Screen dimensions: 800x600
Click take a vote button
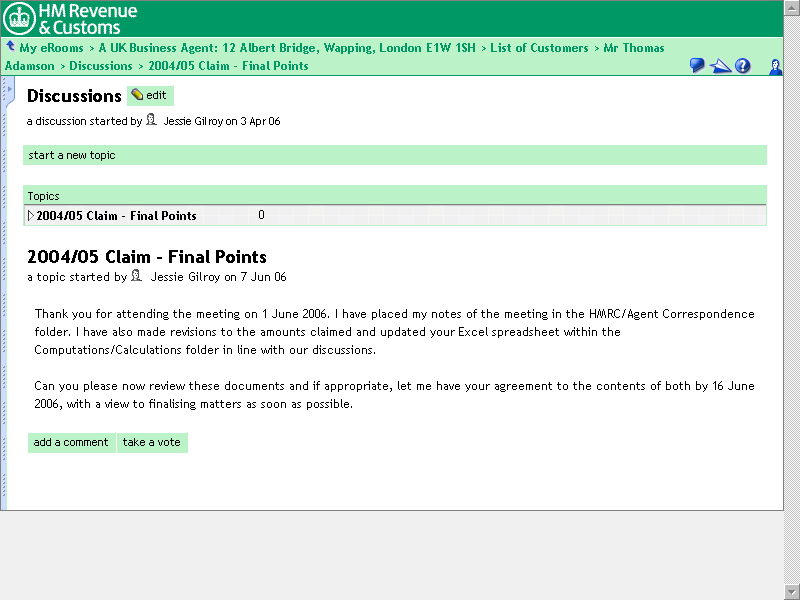click(x=152, y=442)
